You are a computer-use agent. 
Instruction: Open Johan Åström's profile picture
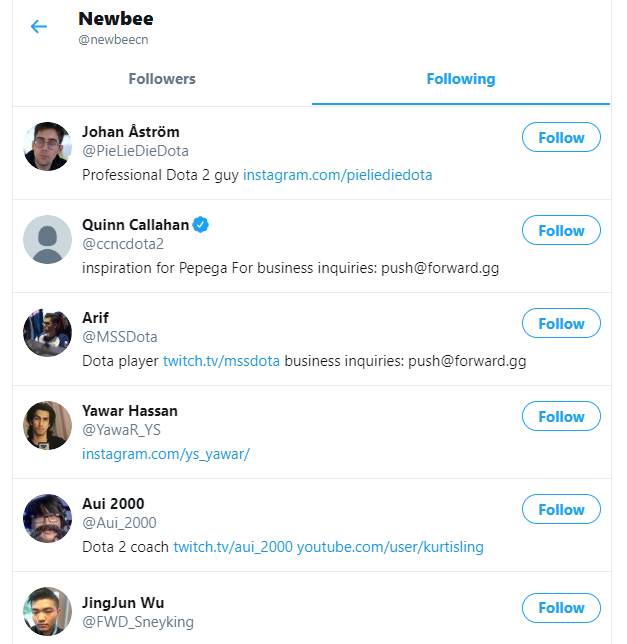[x=47, y=147]
